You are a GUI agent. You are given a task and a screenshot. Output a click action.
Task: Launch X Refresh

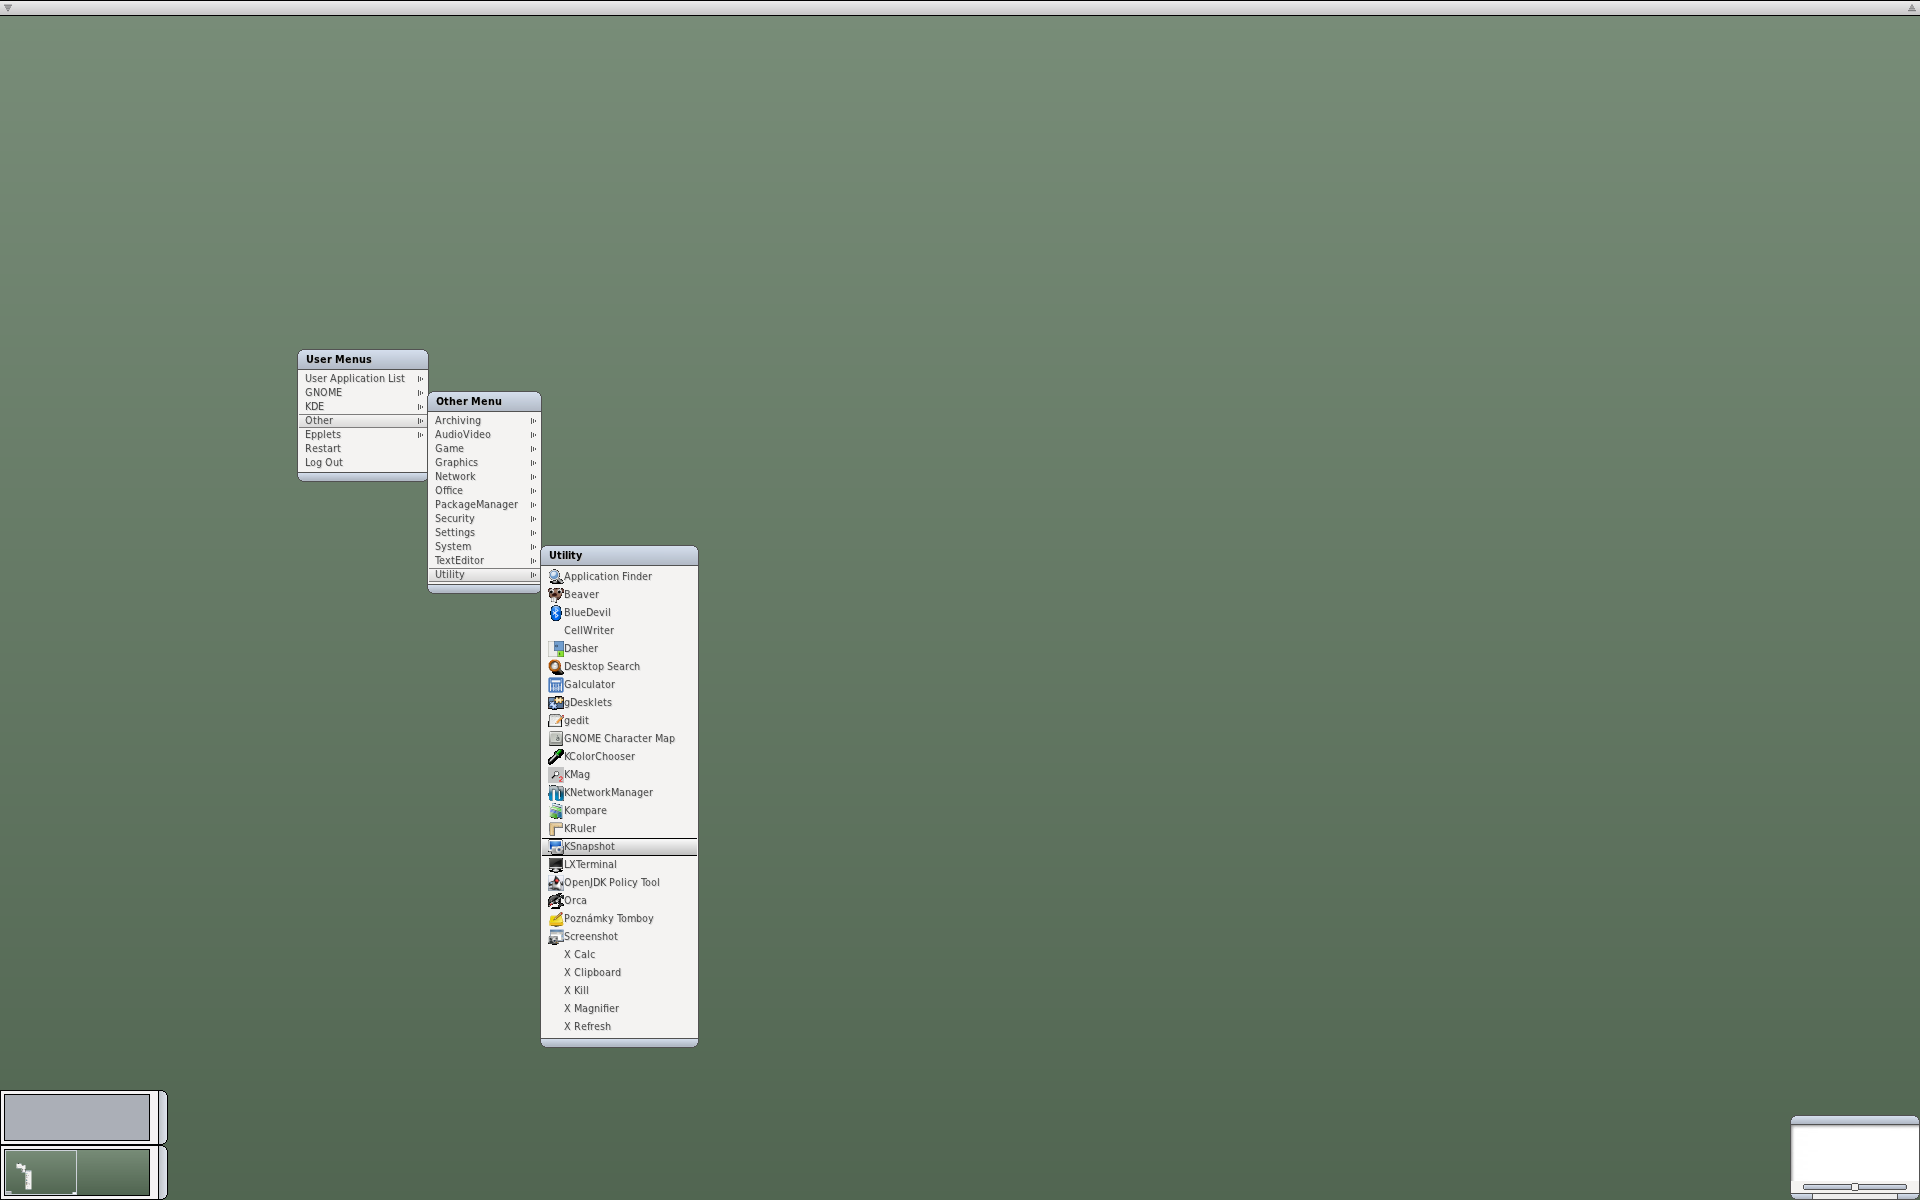[619, 1027]
